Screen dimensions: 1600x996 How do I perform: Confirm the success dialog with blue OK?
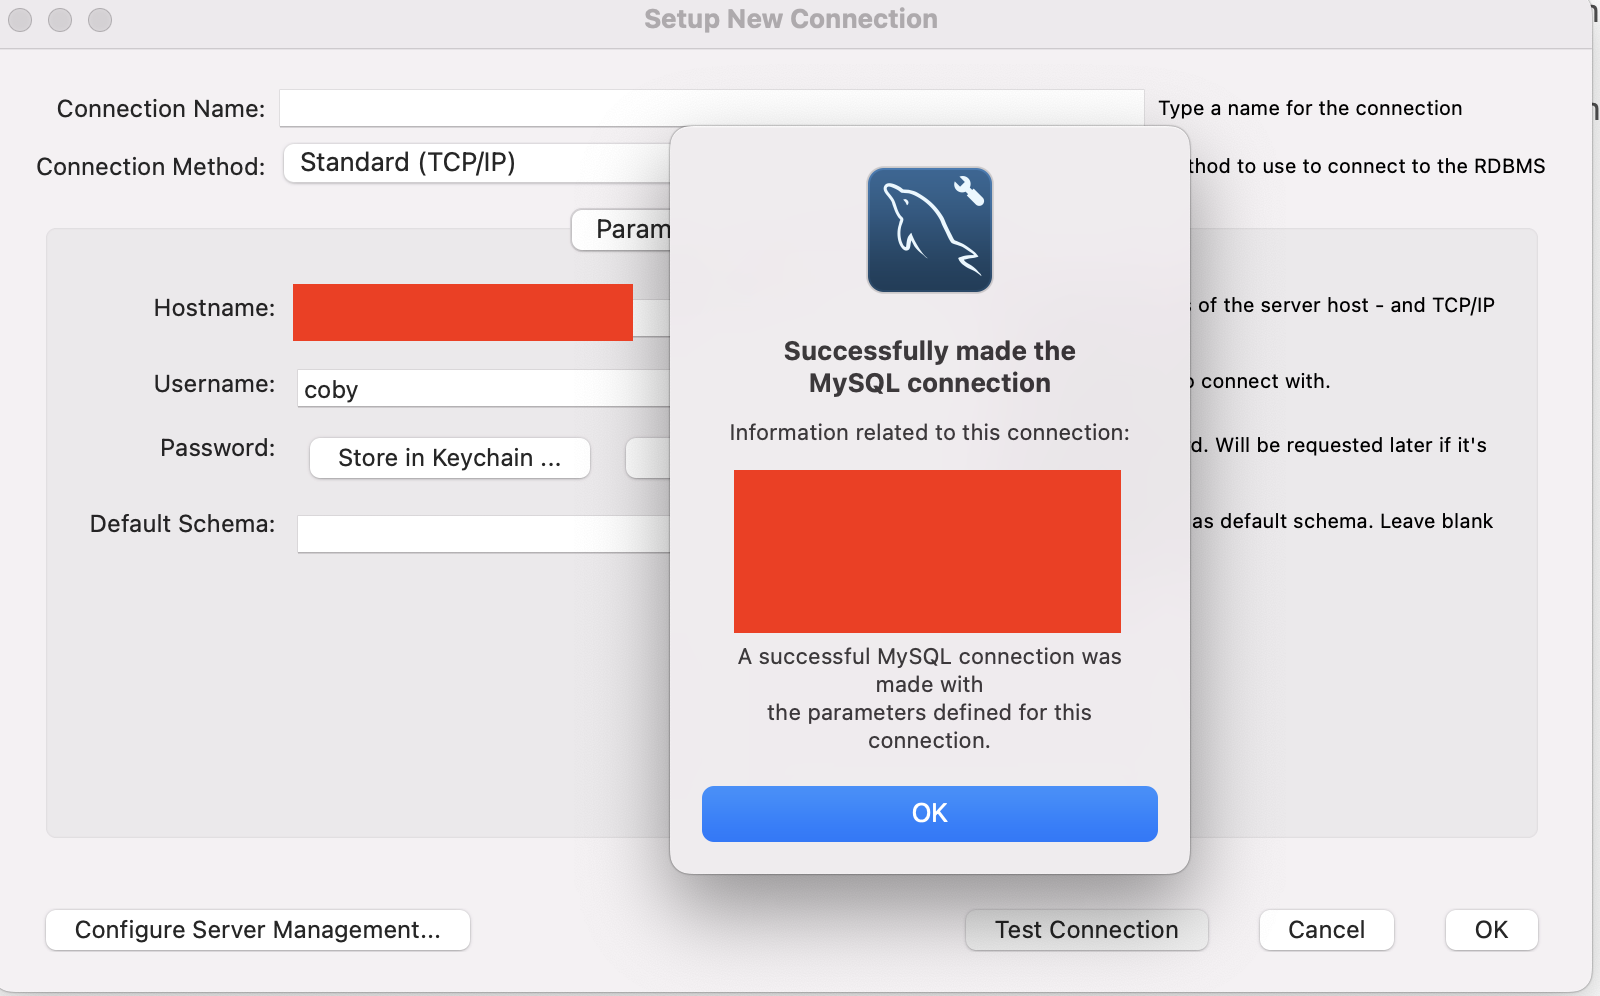pyautogui.click(x=929, y=813)
